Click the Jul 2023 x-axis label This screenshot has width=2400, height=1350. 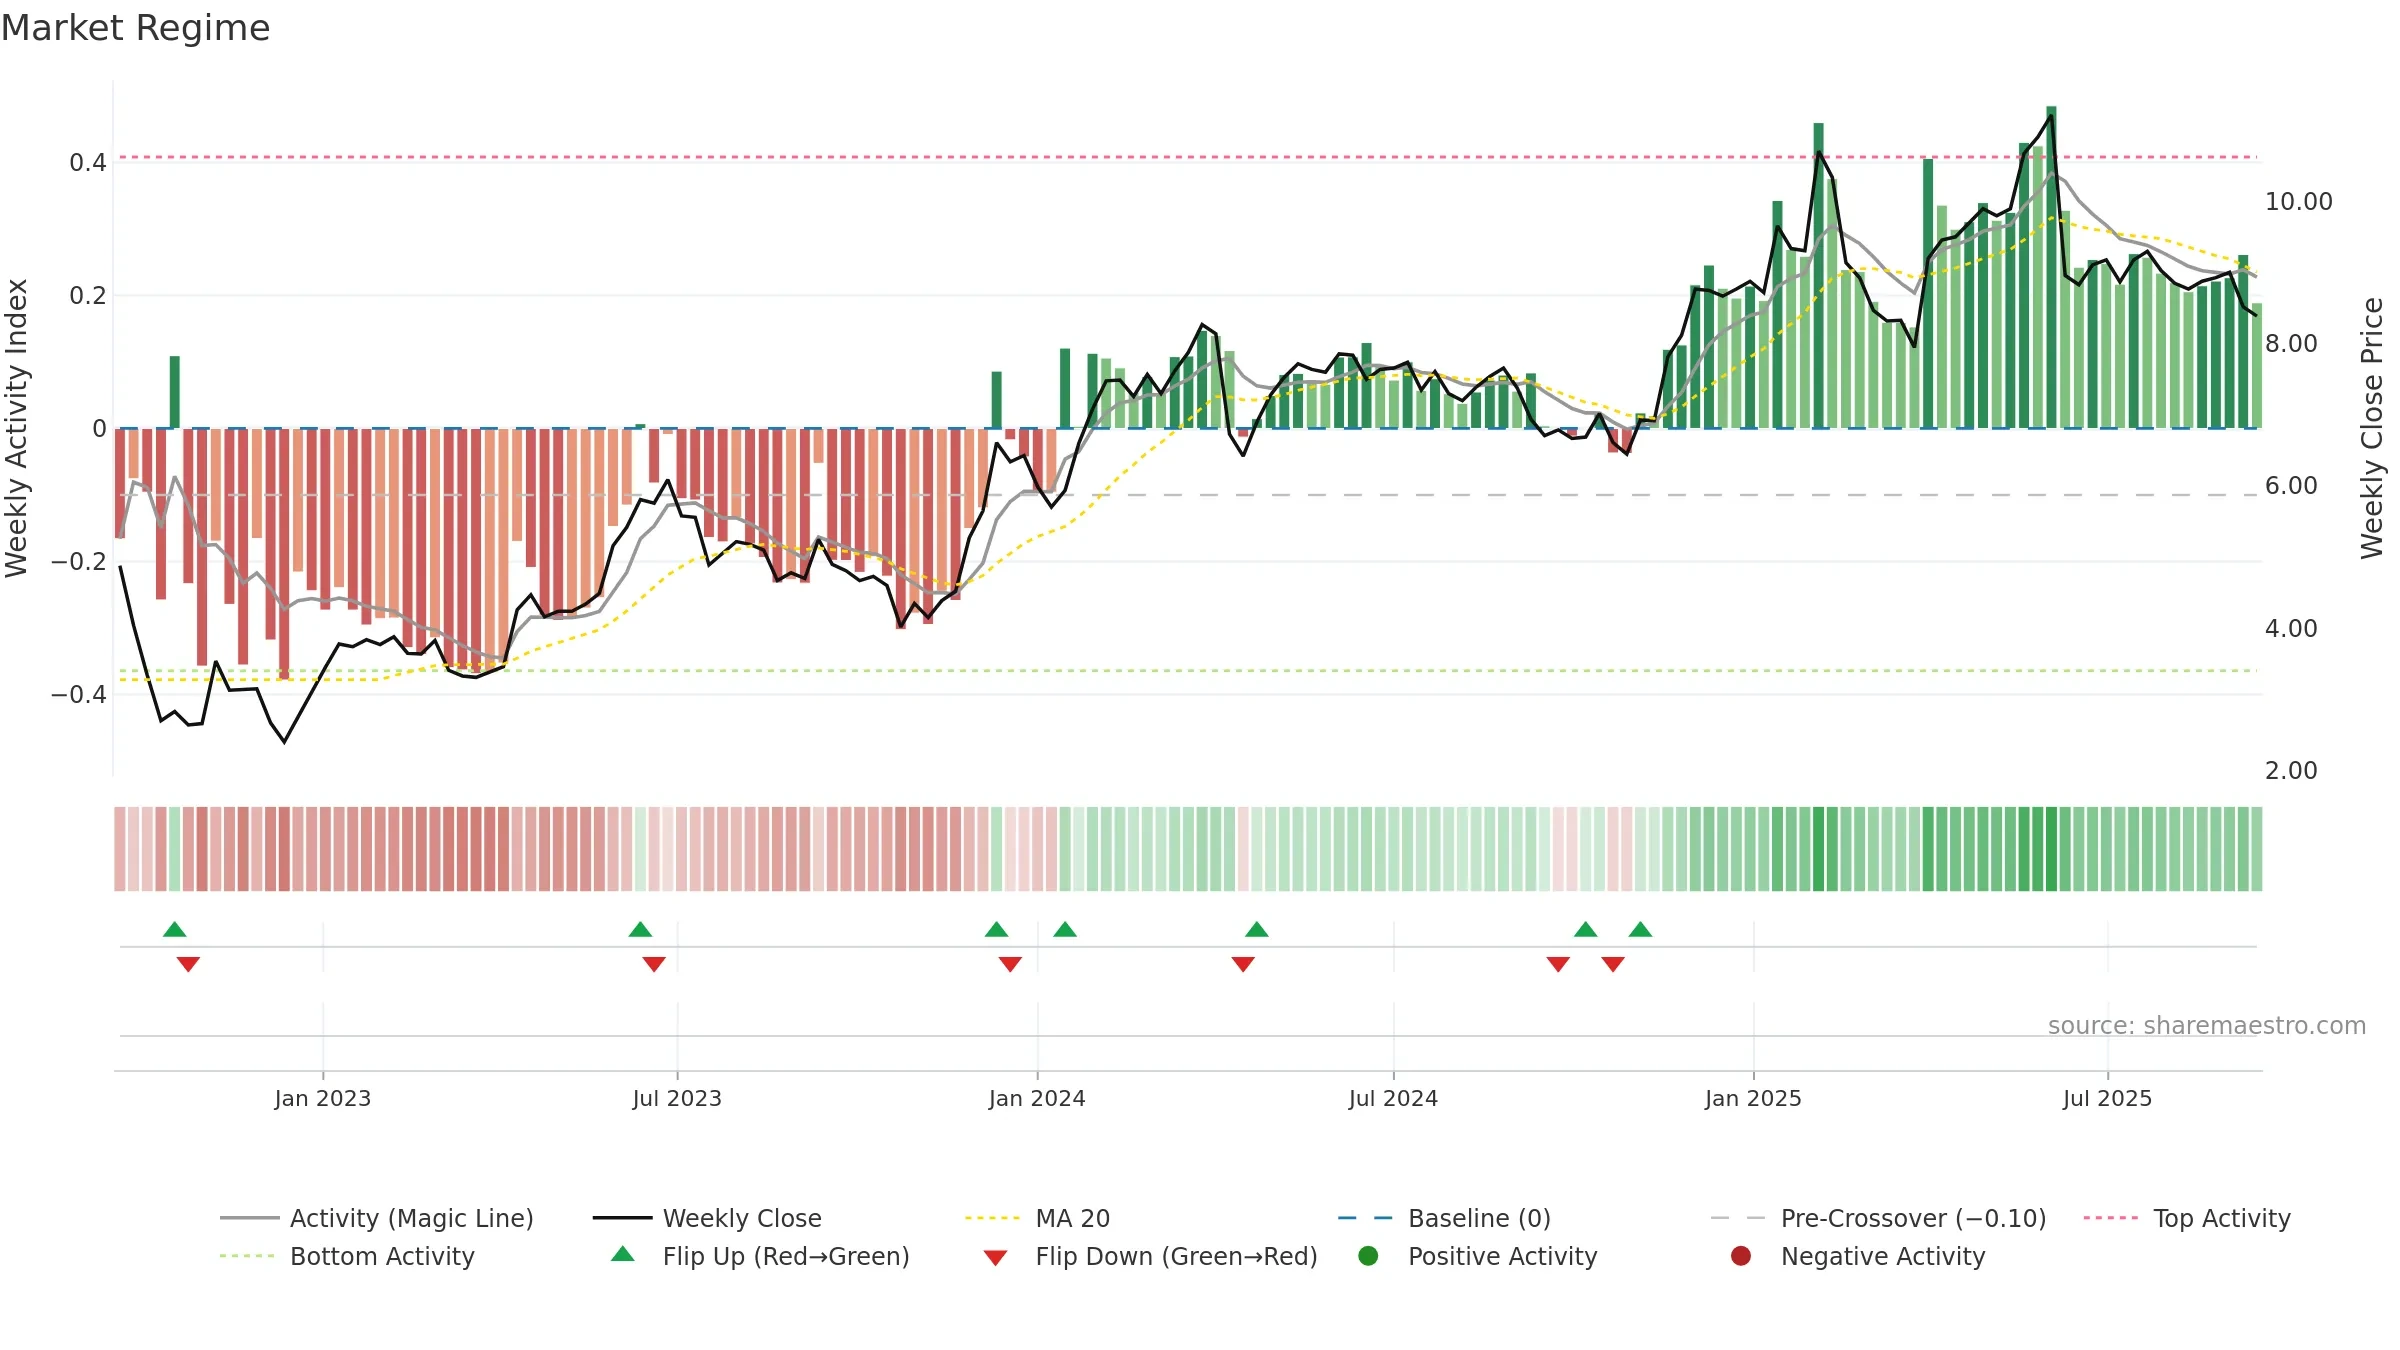point(677,1099)
